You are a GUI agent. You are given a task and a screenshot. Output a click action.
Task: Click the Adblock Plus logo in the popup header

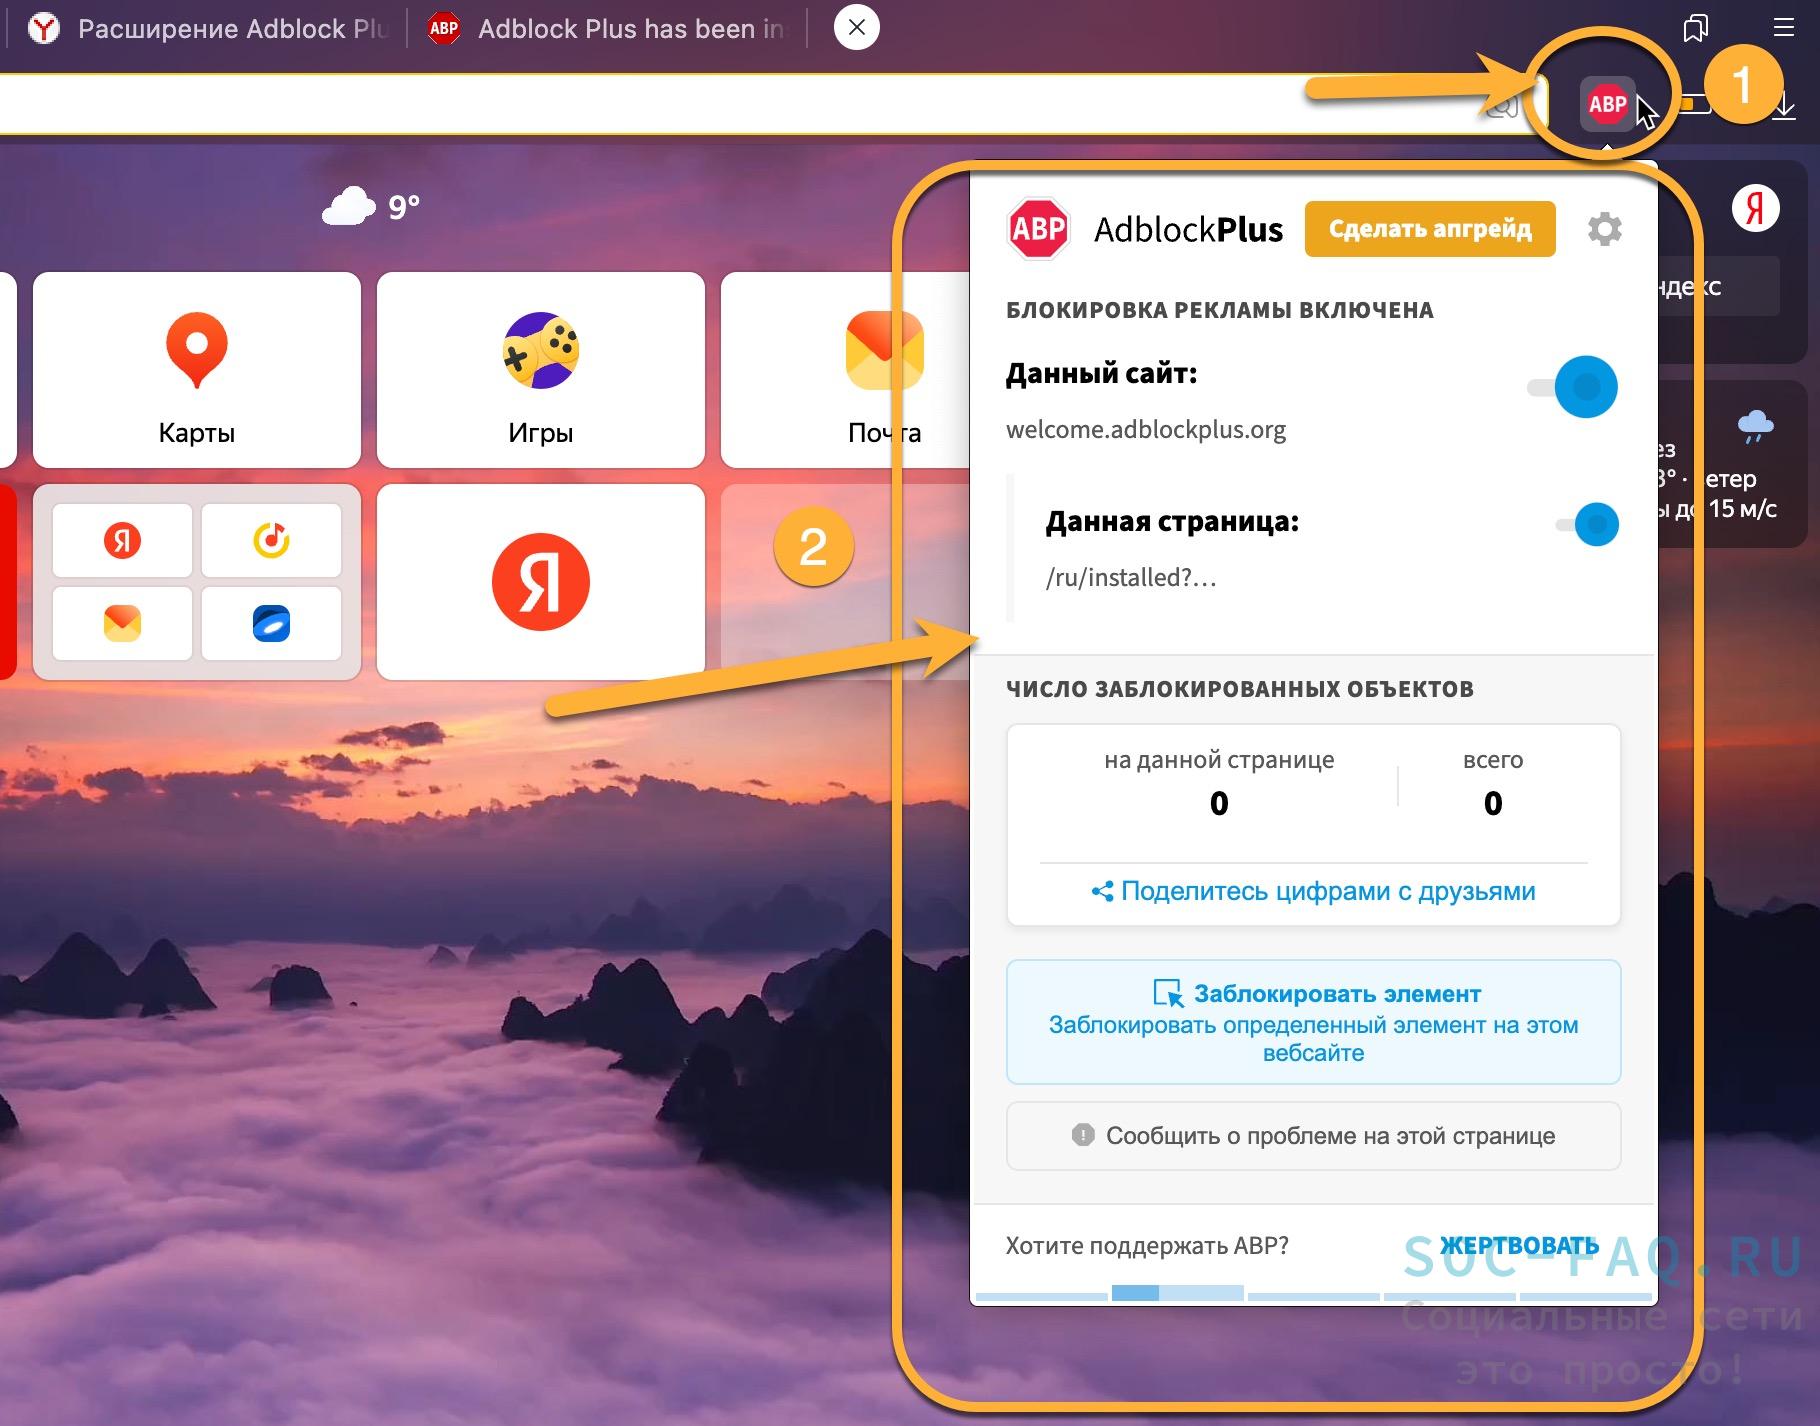1038,229
